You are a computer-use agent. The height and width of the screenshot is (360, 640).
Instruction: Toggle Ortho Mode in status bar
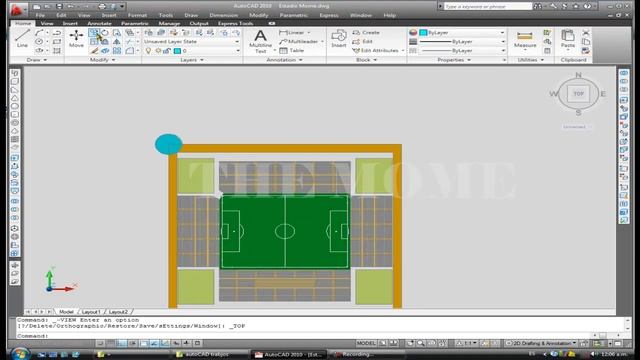click(122, 343)
